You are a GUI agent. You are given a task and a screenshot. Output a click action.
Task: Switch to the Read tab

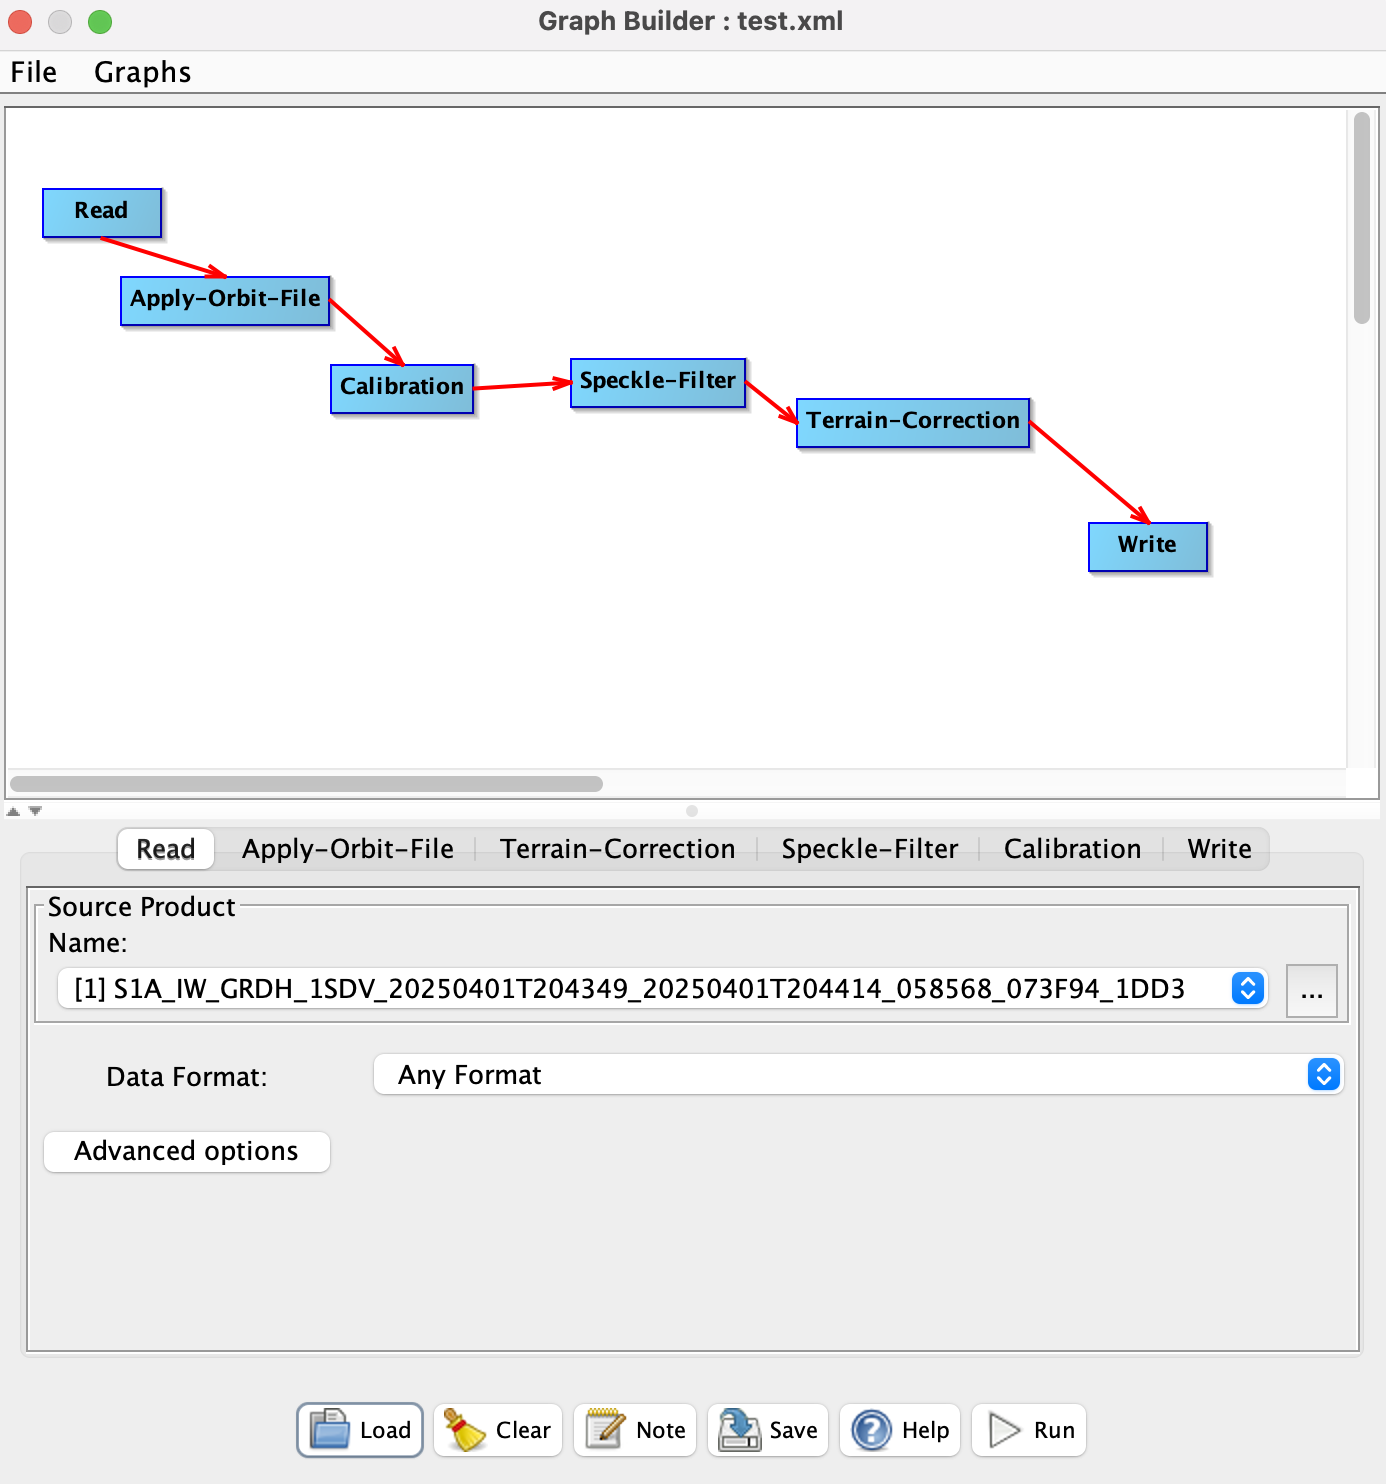166,849
